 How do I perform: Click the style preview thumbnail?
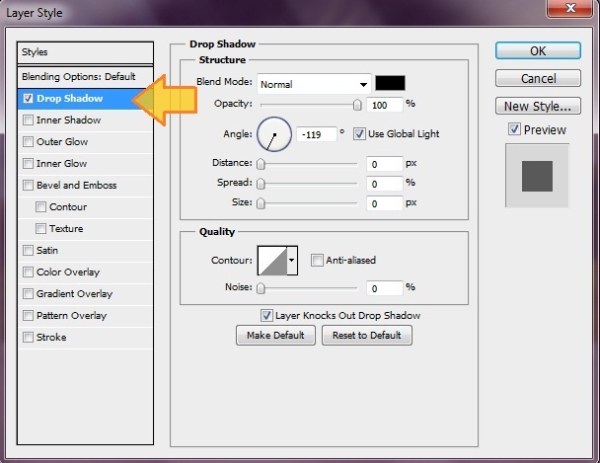tap(537, 175)
